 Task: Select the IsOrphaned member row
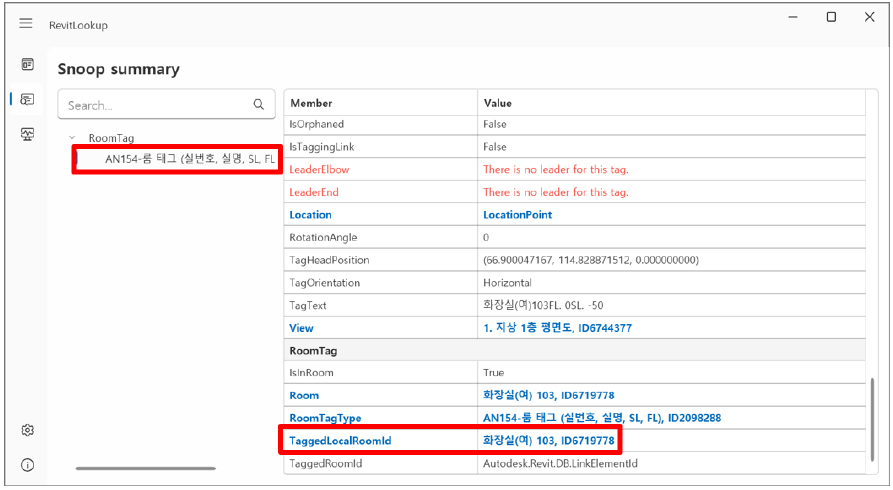click(x=317, y=124)
